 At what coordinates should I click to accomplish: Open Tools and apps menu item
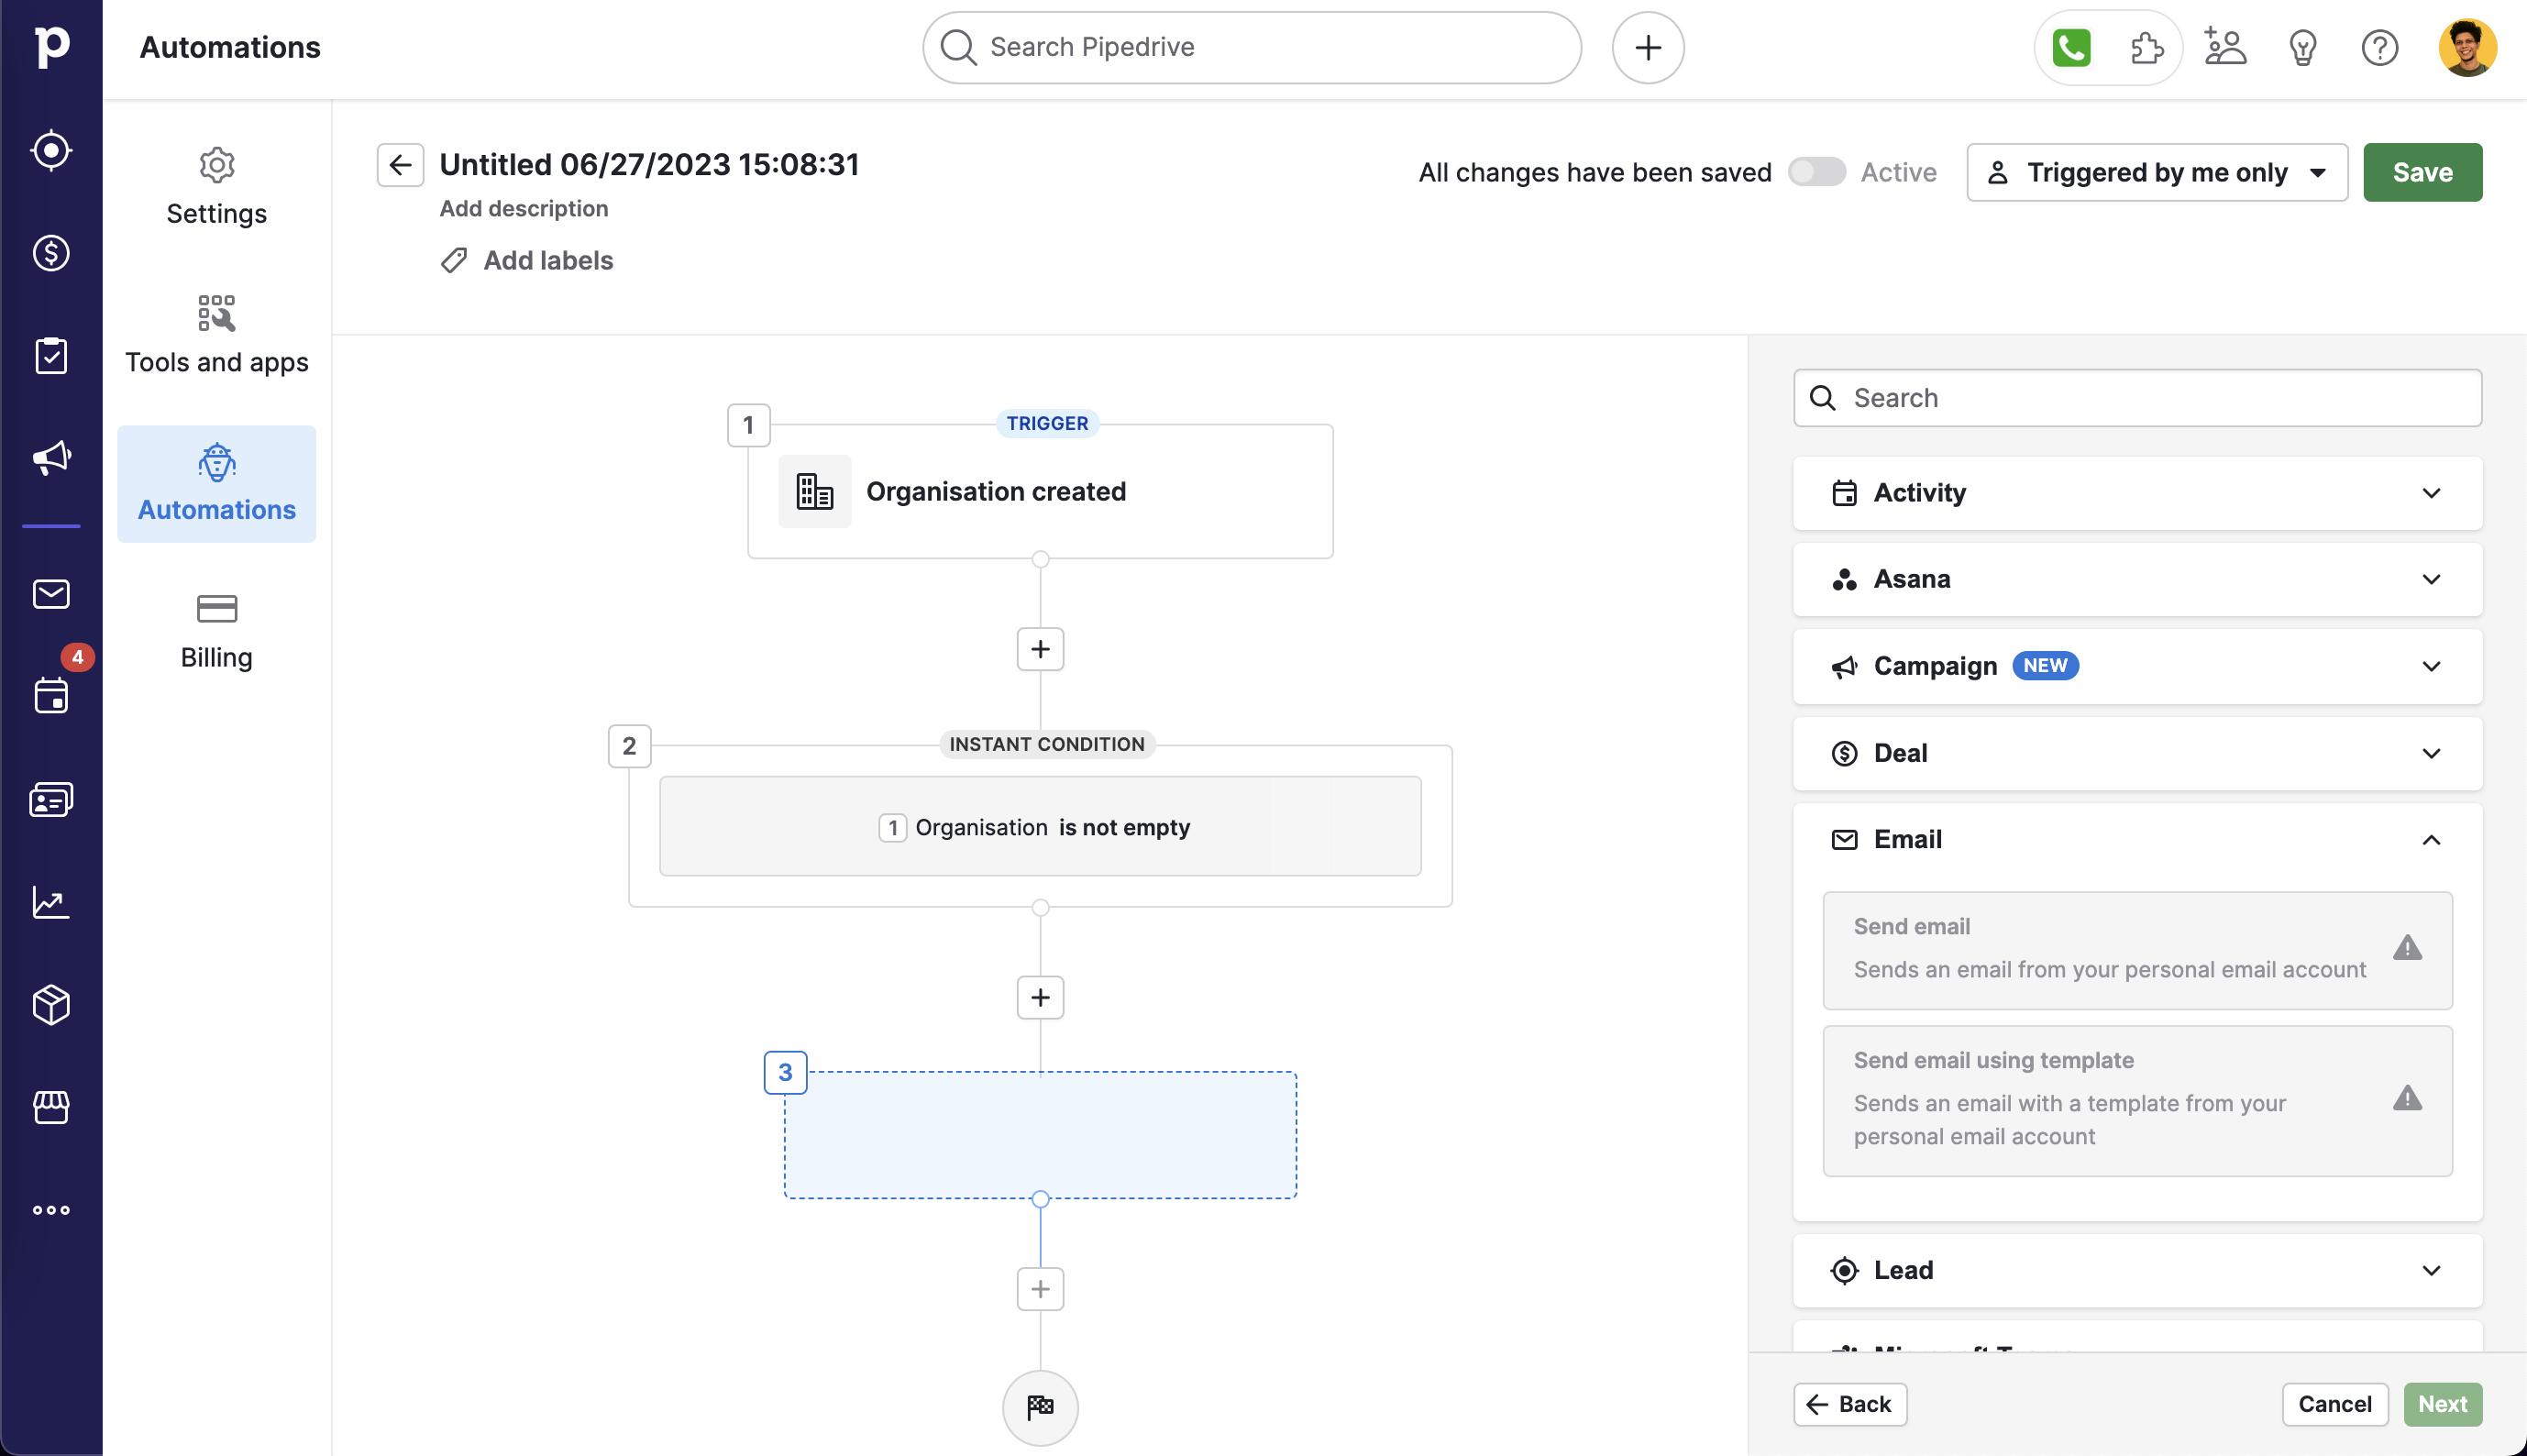[x=216, y=335]
